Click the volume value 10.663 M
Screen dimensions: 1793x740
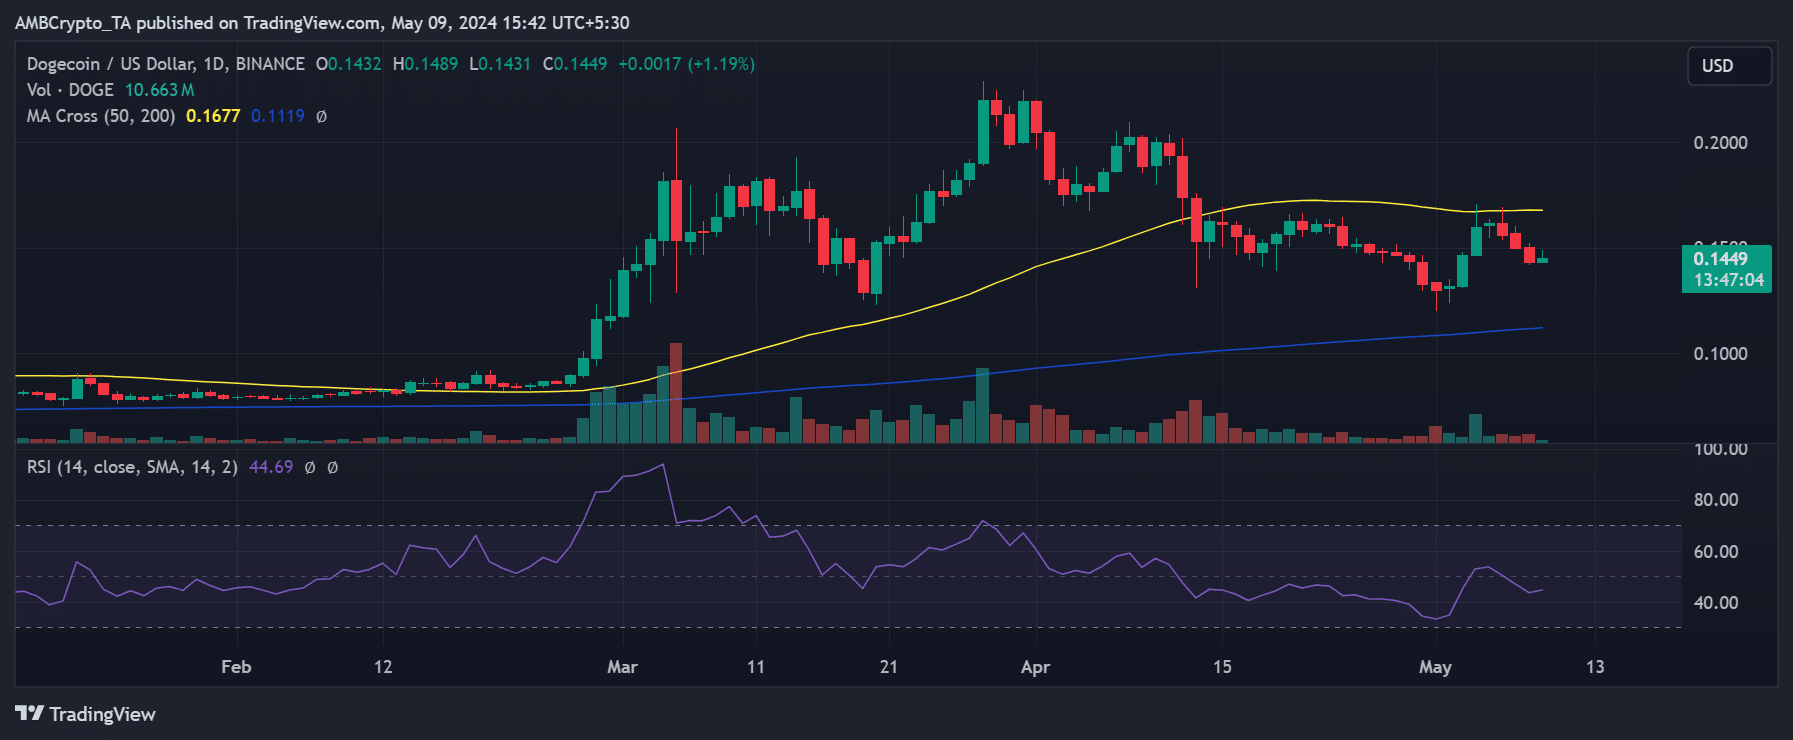[x=160, y=90]
